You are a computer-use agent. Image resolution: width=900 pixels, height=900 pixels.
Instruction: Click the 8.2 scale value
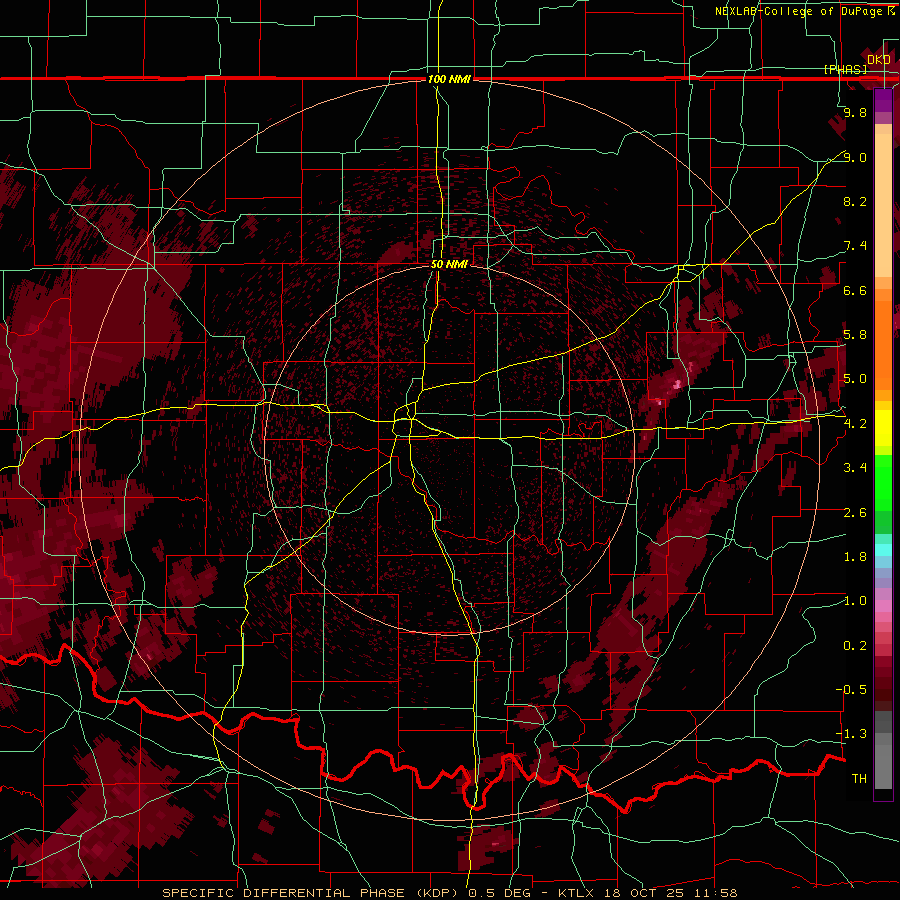pos(855,201)
